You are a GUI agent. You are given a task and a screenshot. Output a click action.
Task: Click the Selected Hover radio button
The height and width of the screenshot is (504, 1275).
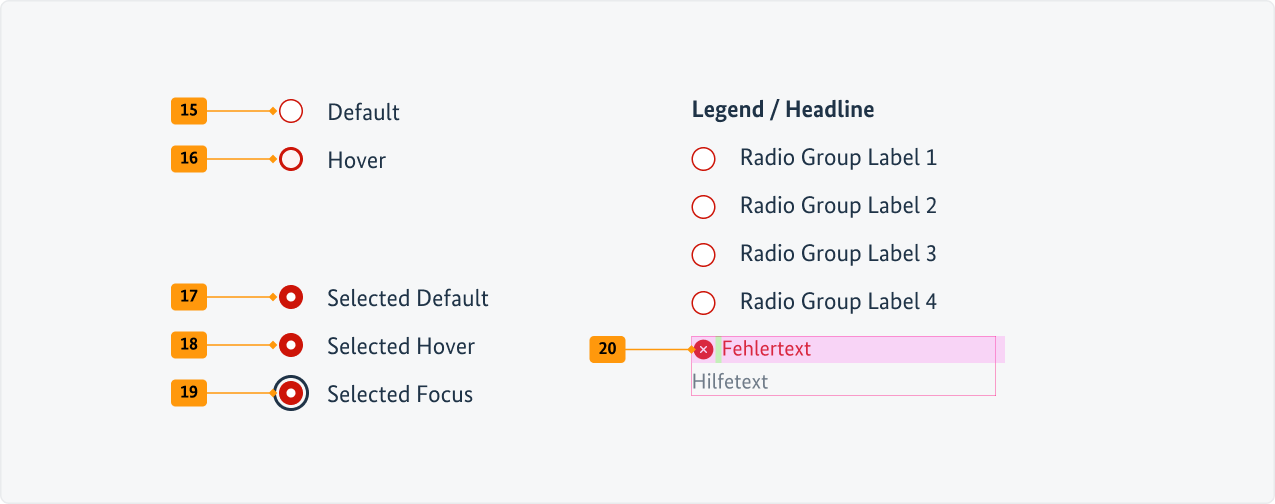click(291, 345)
